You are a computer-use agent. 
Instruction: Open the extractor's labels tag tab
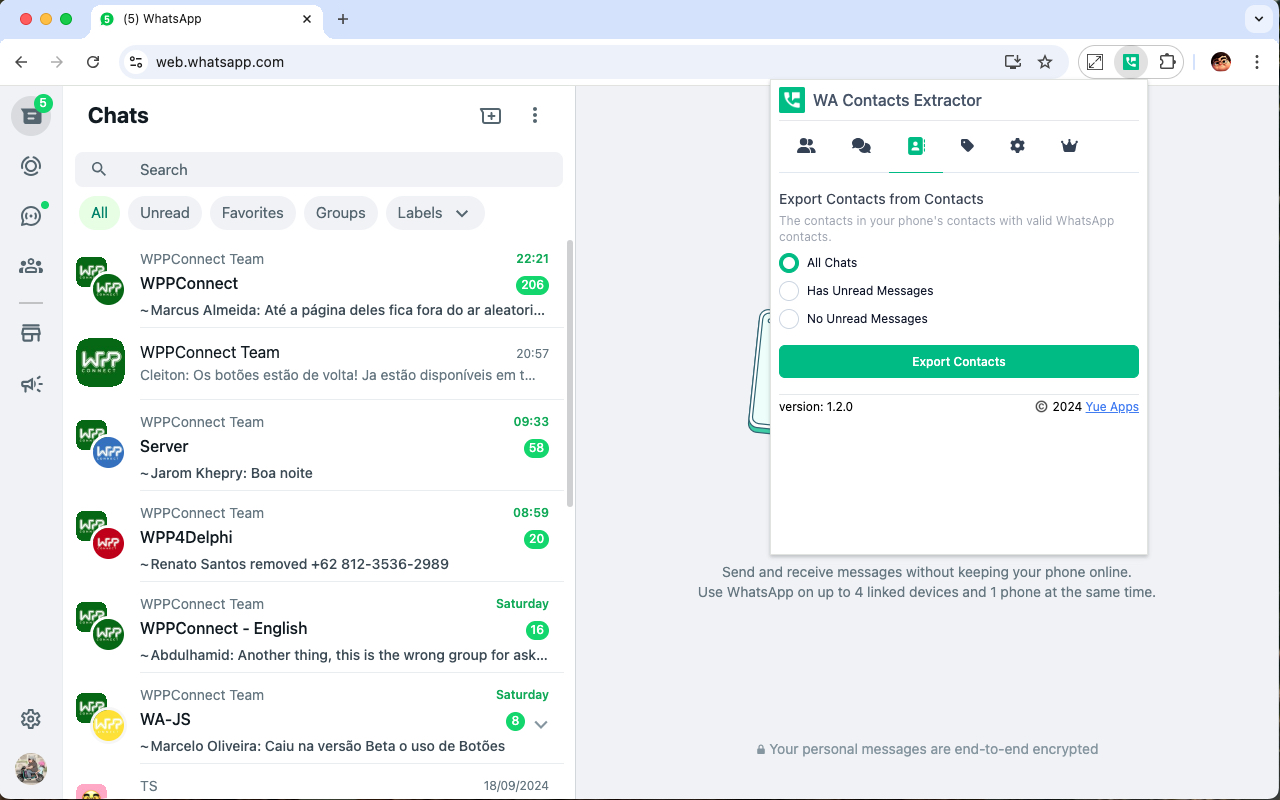click(x=967, y=146)
